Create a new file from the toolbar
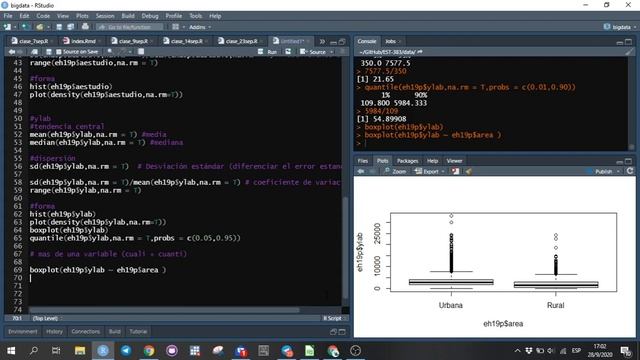The height and width of the screenshot is (360, 640). click(7, 27)
